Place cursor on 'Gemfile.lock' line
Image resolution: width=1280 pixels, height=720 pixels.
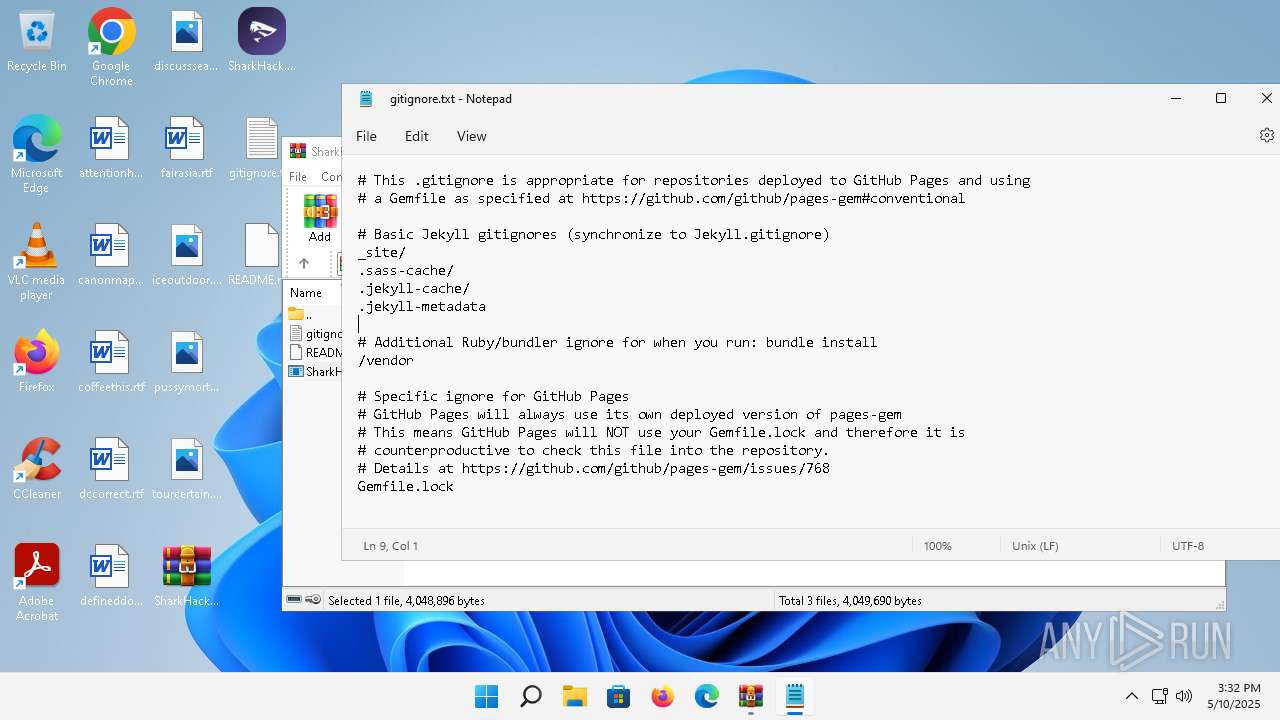coord(405,487)
